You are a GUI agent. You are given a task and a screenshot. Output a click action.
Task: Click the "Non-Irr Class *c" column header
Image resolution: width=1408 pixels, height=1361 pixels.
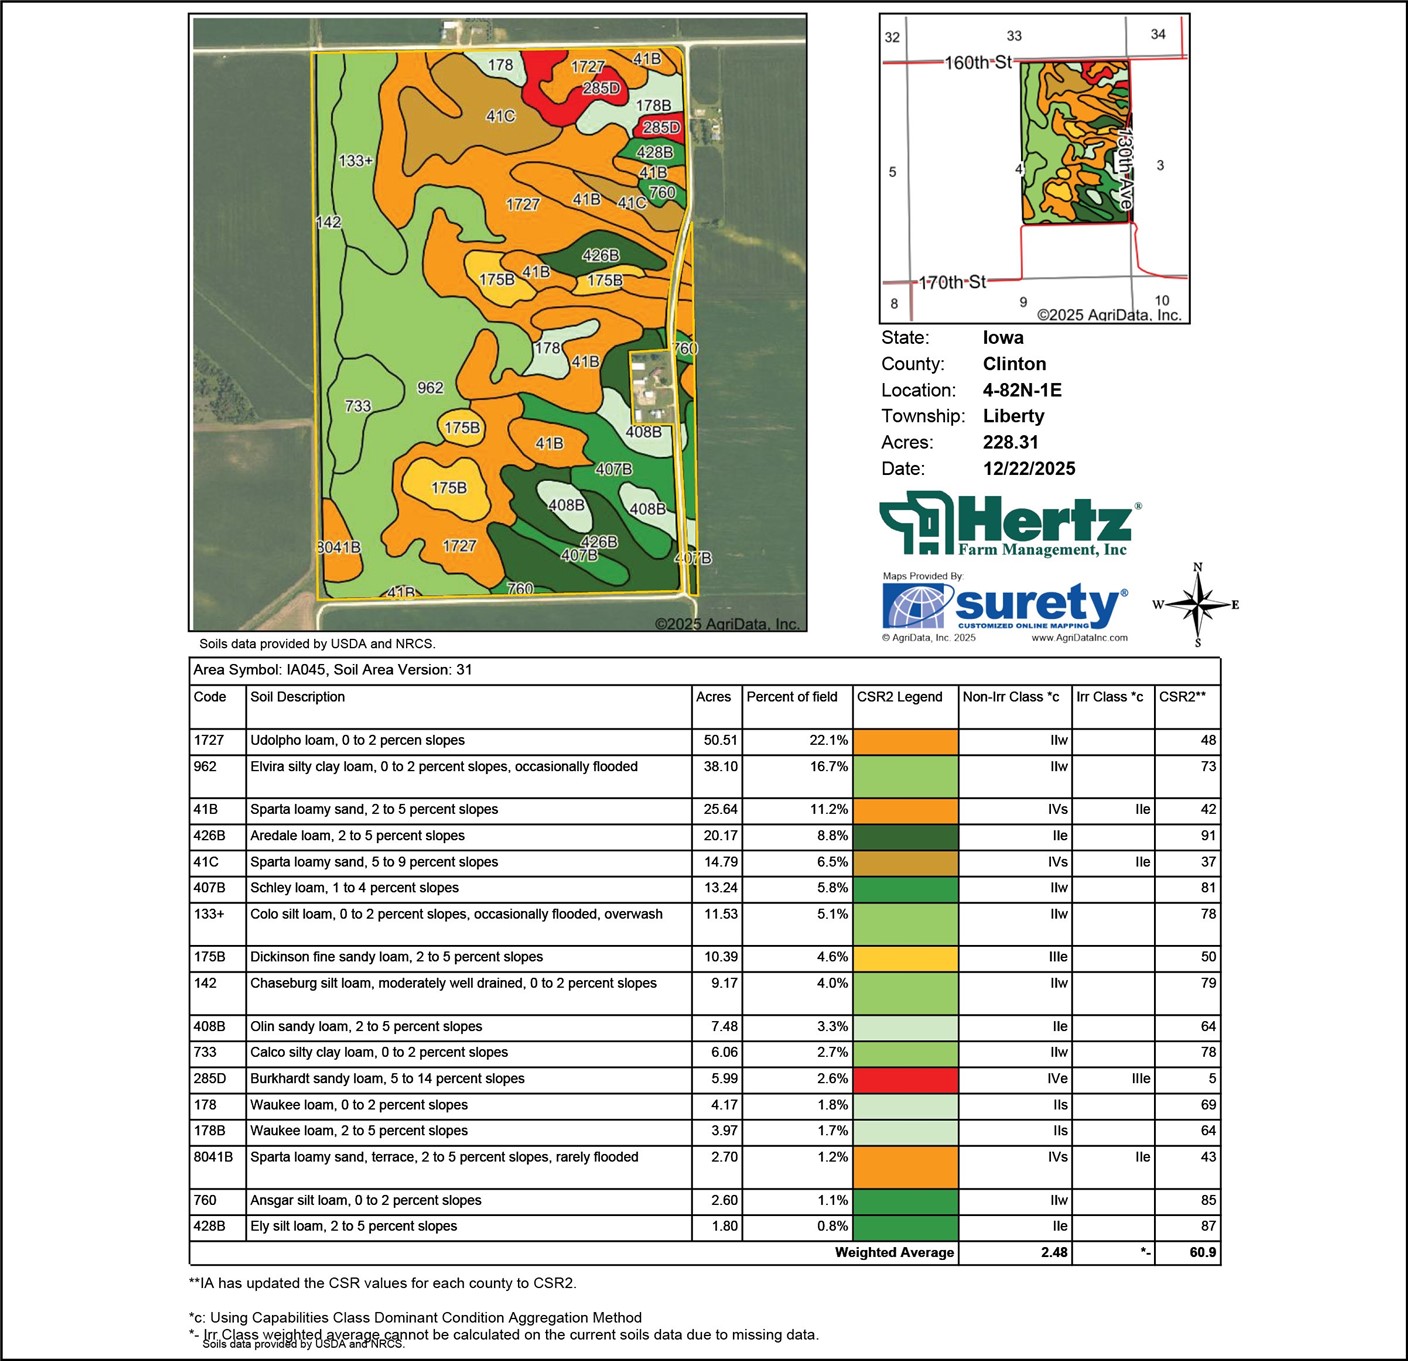[x=1011, y=697]
